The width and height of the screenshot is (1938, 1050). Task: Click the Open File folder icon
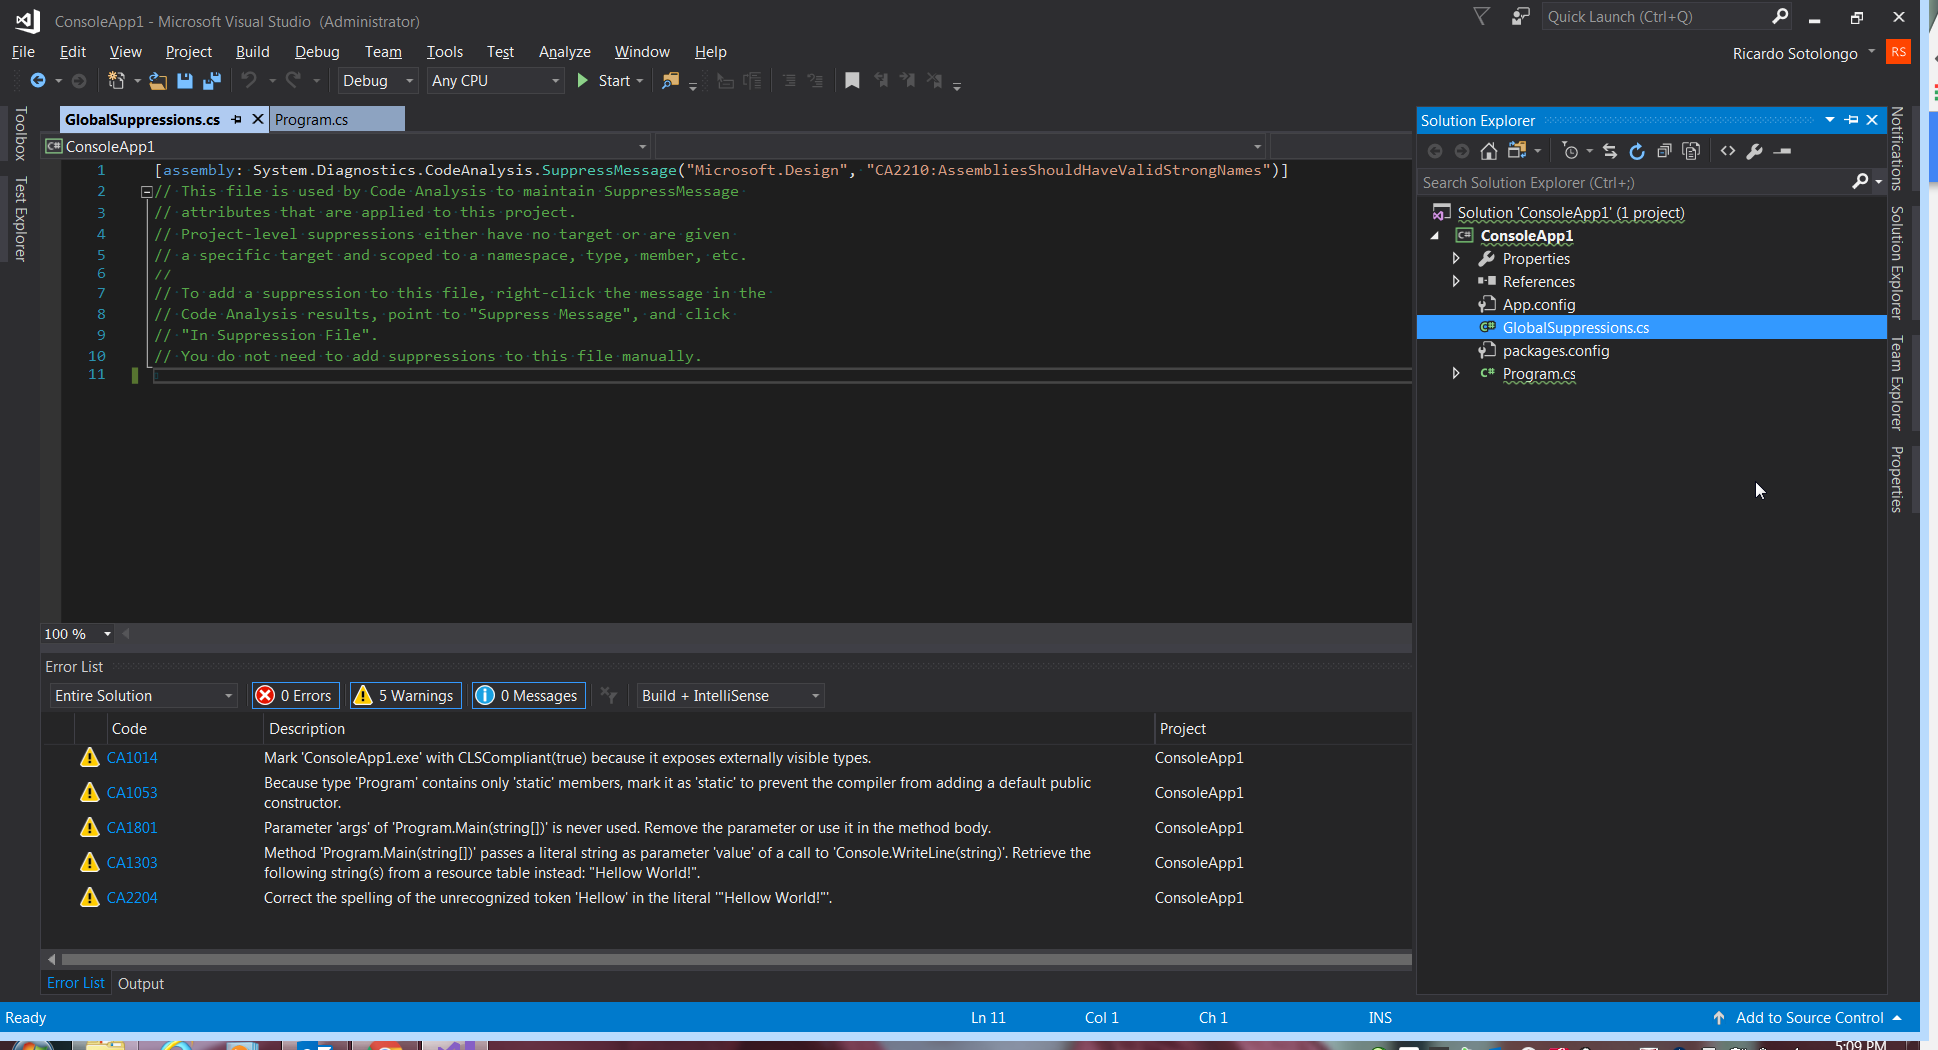click(158, 81)
